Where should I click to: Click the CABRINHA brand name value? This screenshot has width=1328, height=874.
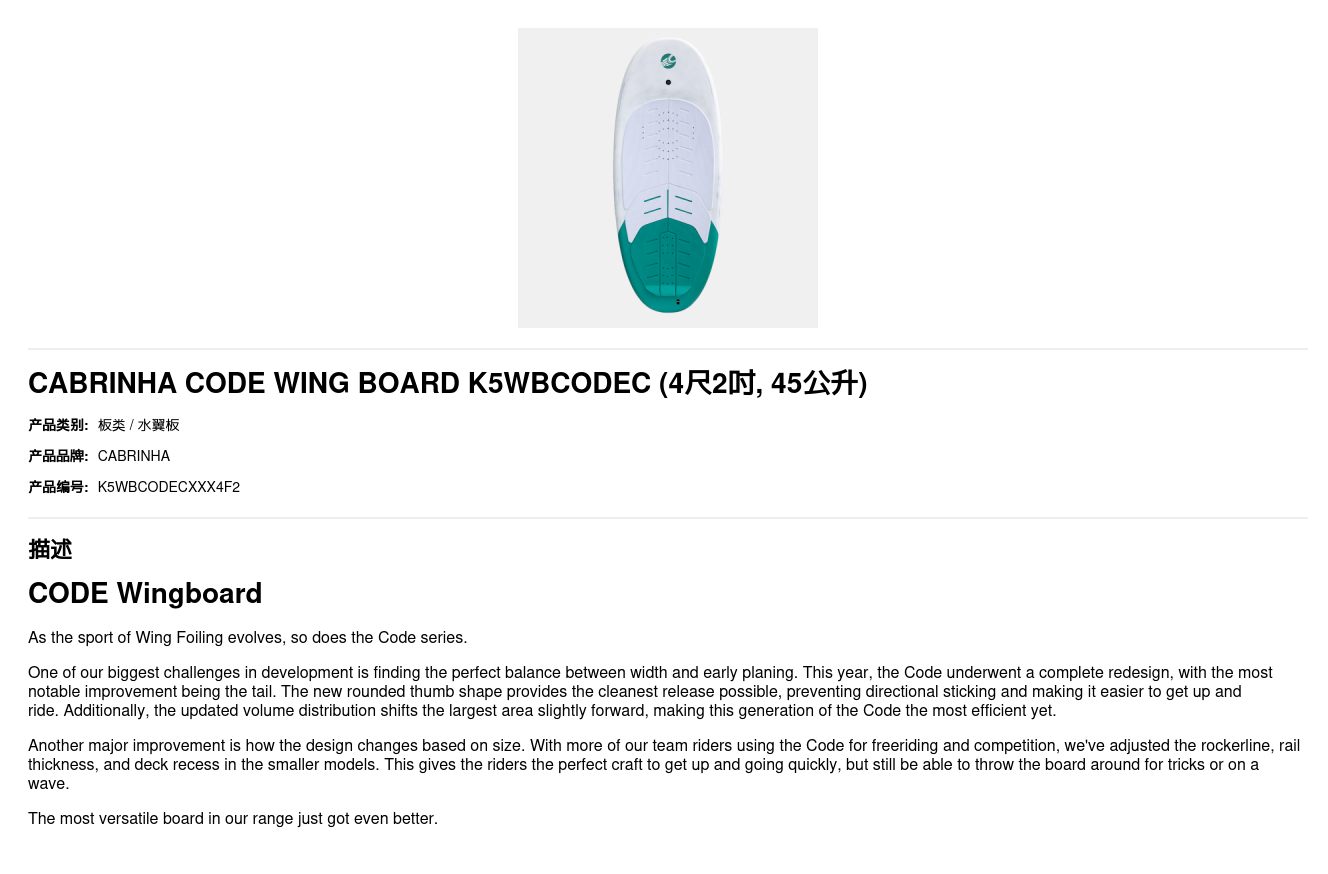coord(134,456)
